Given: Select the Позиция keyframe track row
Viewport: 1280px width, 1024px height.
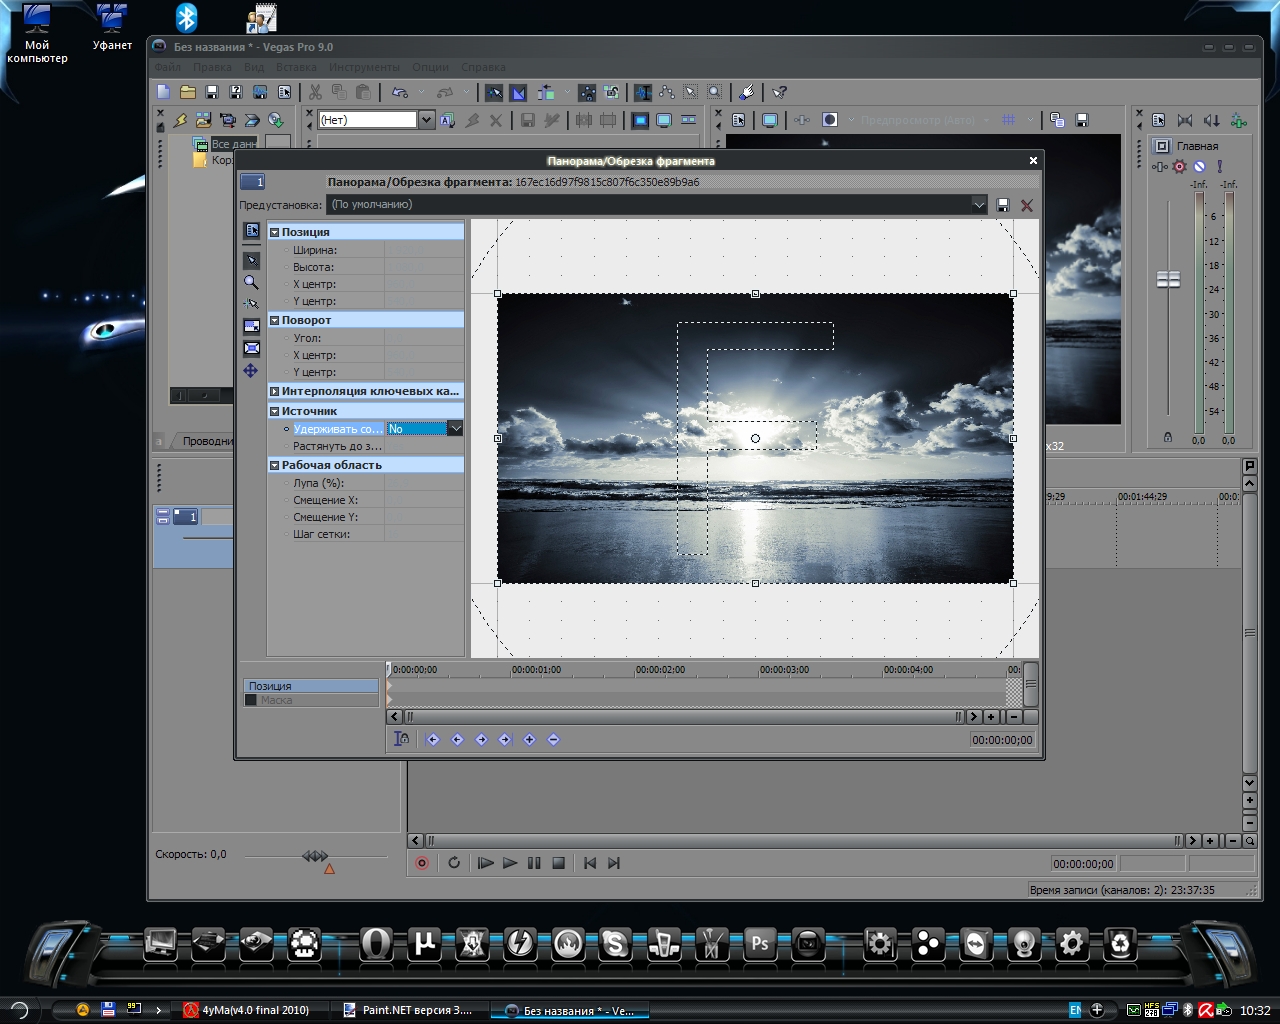Looking at the screenshot, I should pos(311,686).
